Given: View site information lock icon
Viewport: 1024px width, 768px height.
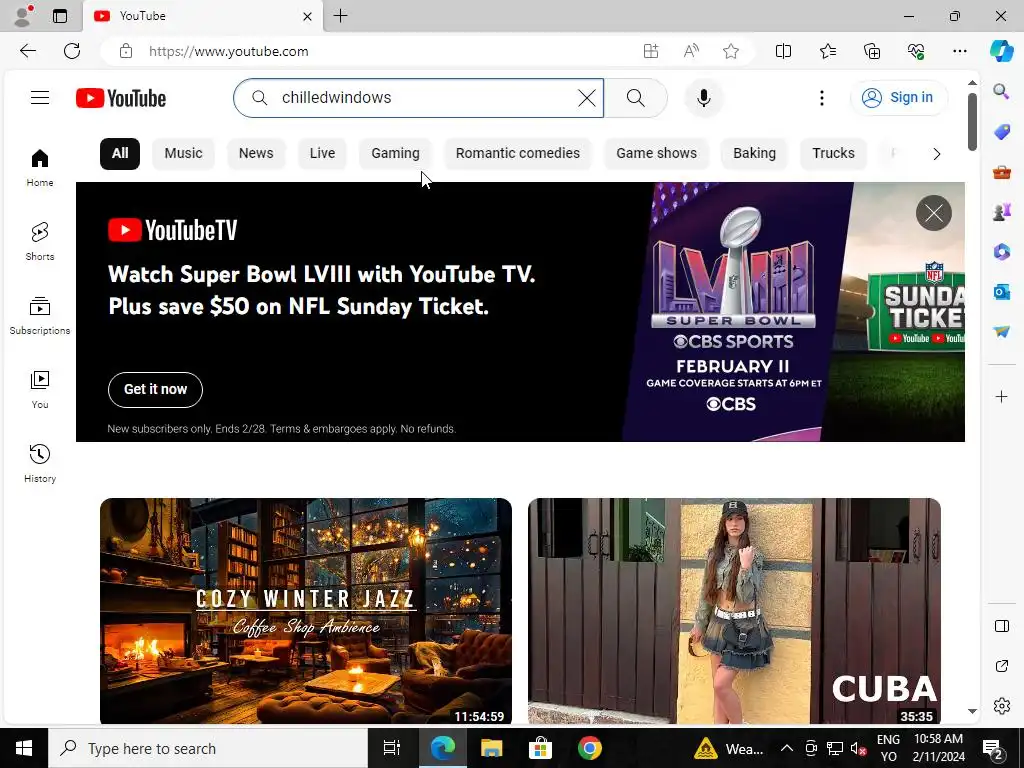Looking at the screenshot, I should pyautogui.click(x=126, y=52).
